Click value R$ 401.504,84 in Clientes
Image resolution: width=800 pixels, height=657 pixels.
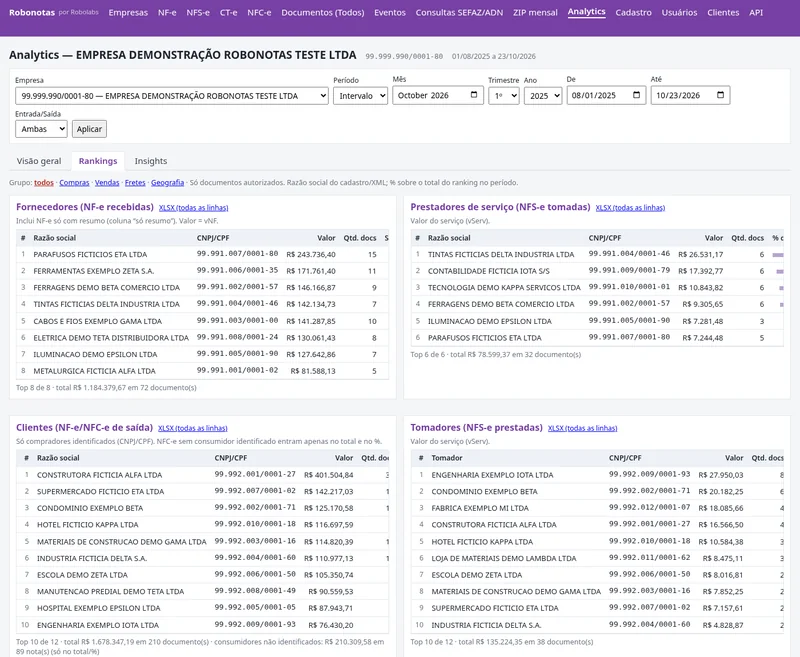pos(329,475)
